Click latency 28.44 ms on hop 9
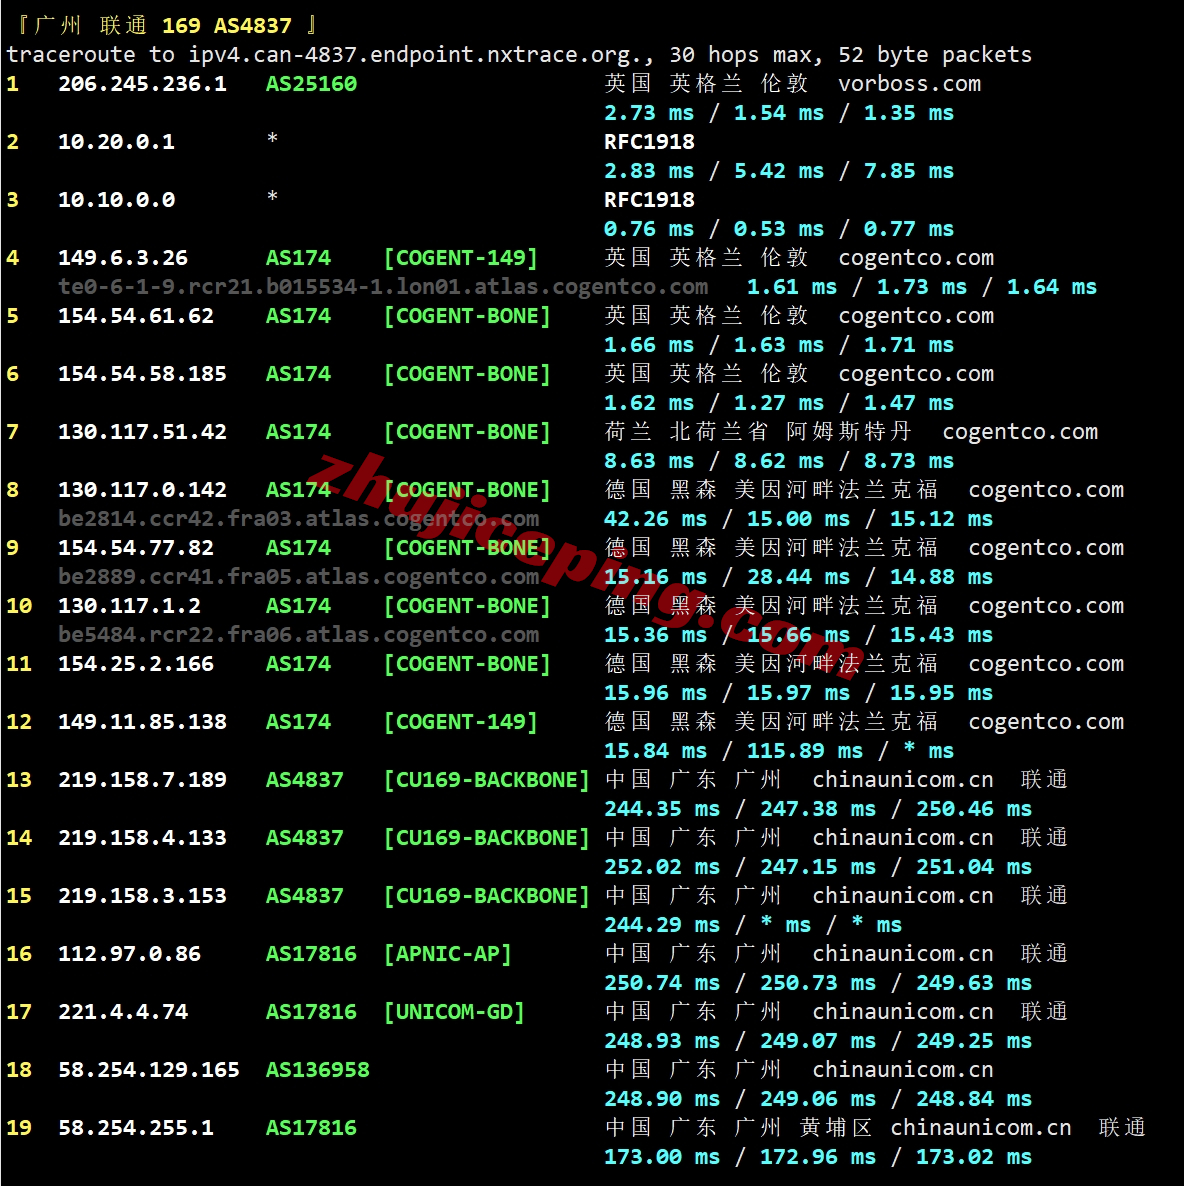 798,577
